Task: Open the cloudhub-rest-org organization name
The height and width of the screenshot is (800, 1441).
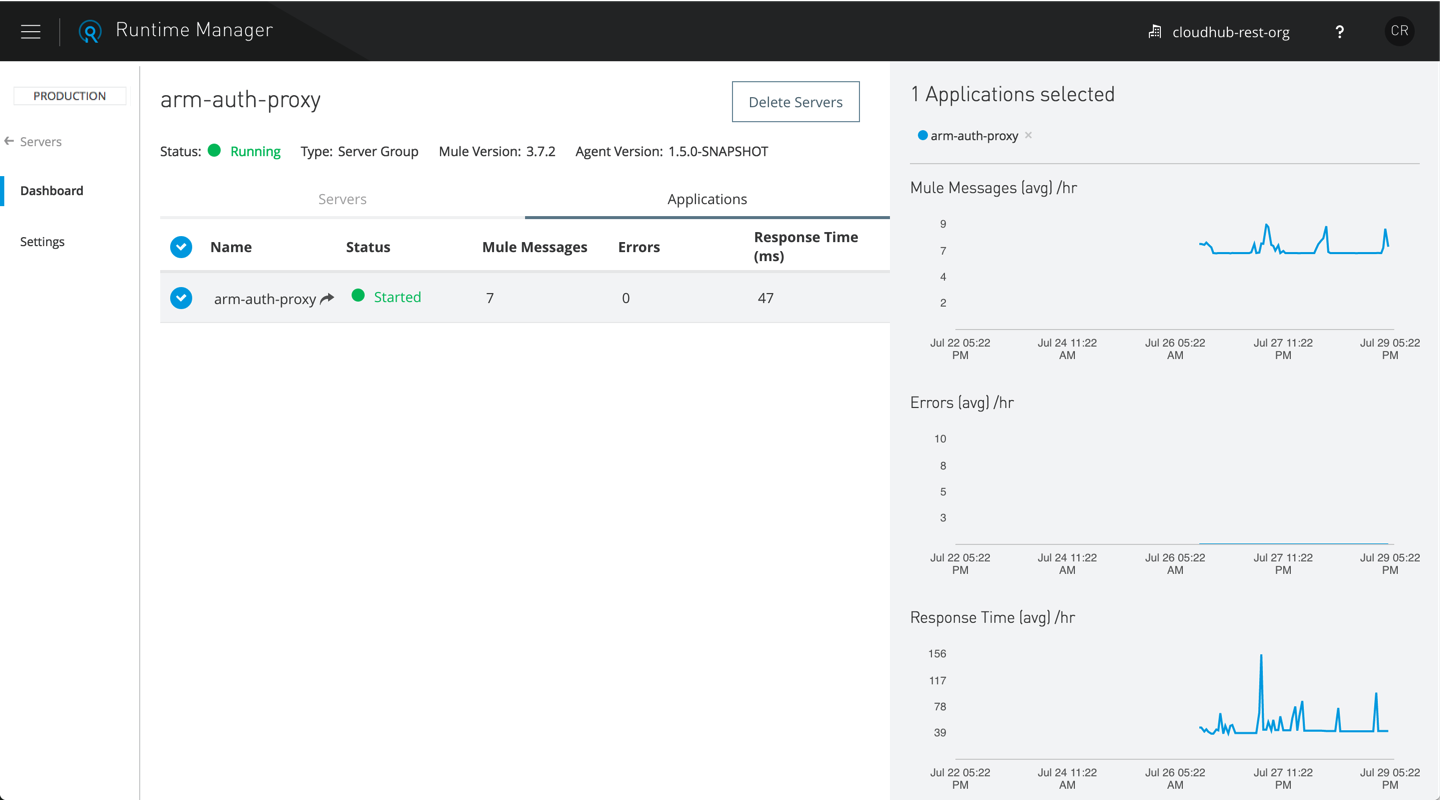Action: click(1230, 32)
